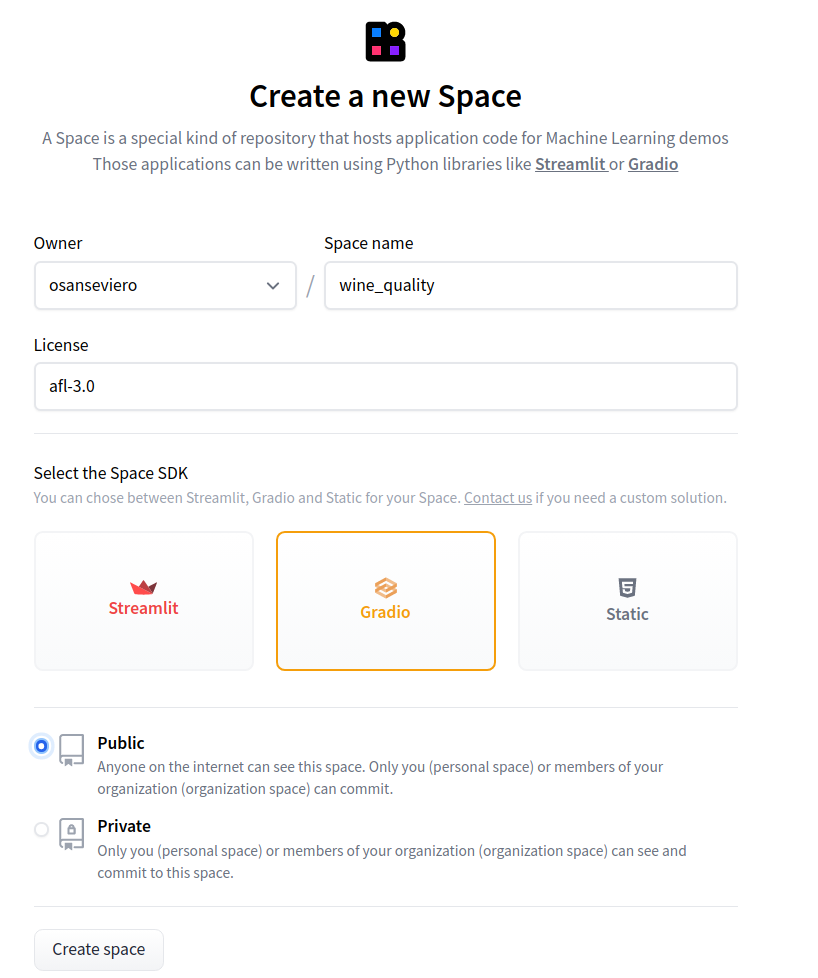Image resolution: width=818 pixels, height=978 pixels.
Task: Select the Public radio button
Action: (x=41, y=746)
